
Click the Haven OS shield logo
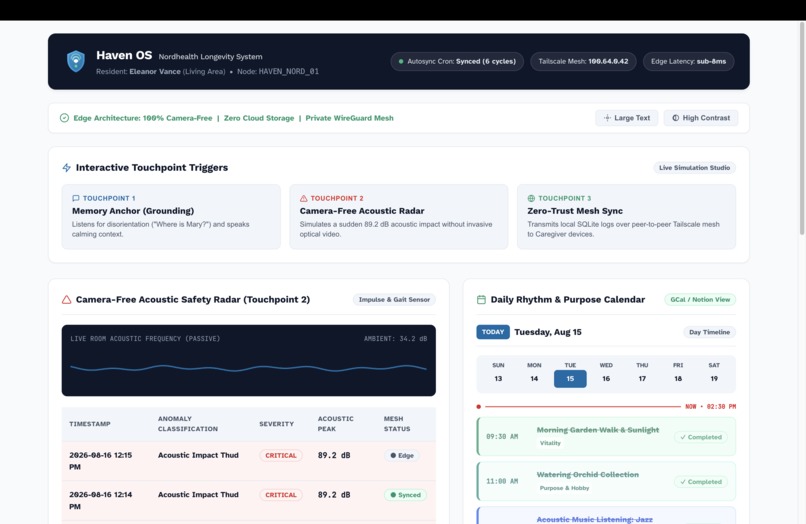point(76,61)
